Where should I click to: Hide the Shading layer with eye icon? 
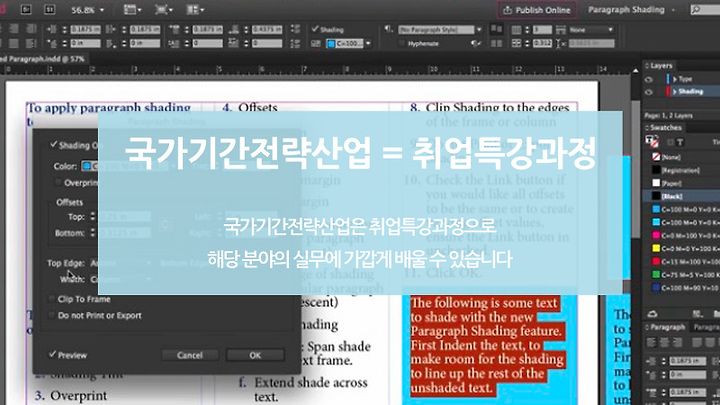(x=648, y=92)
